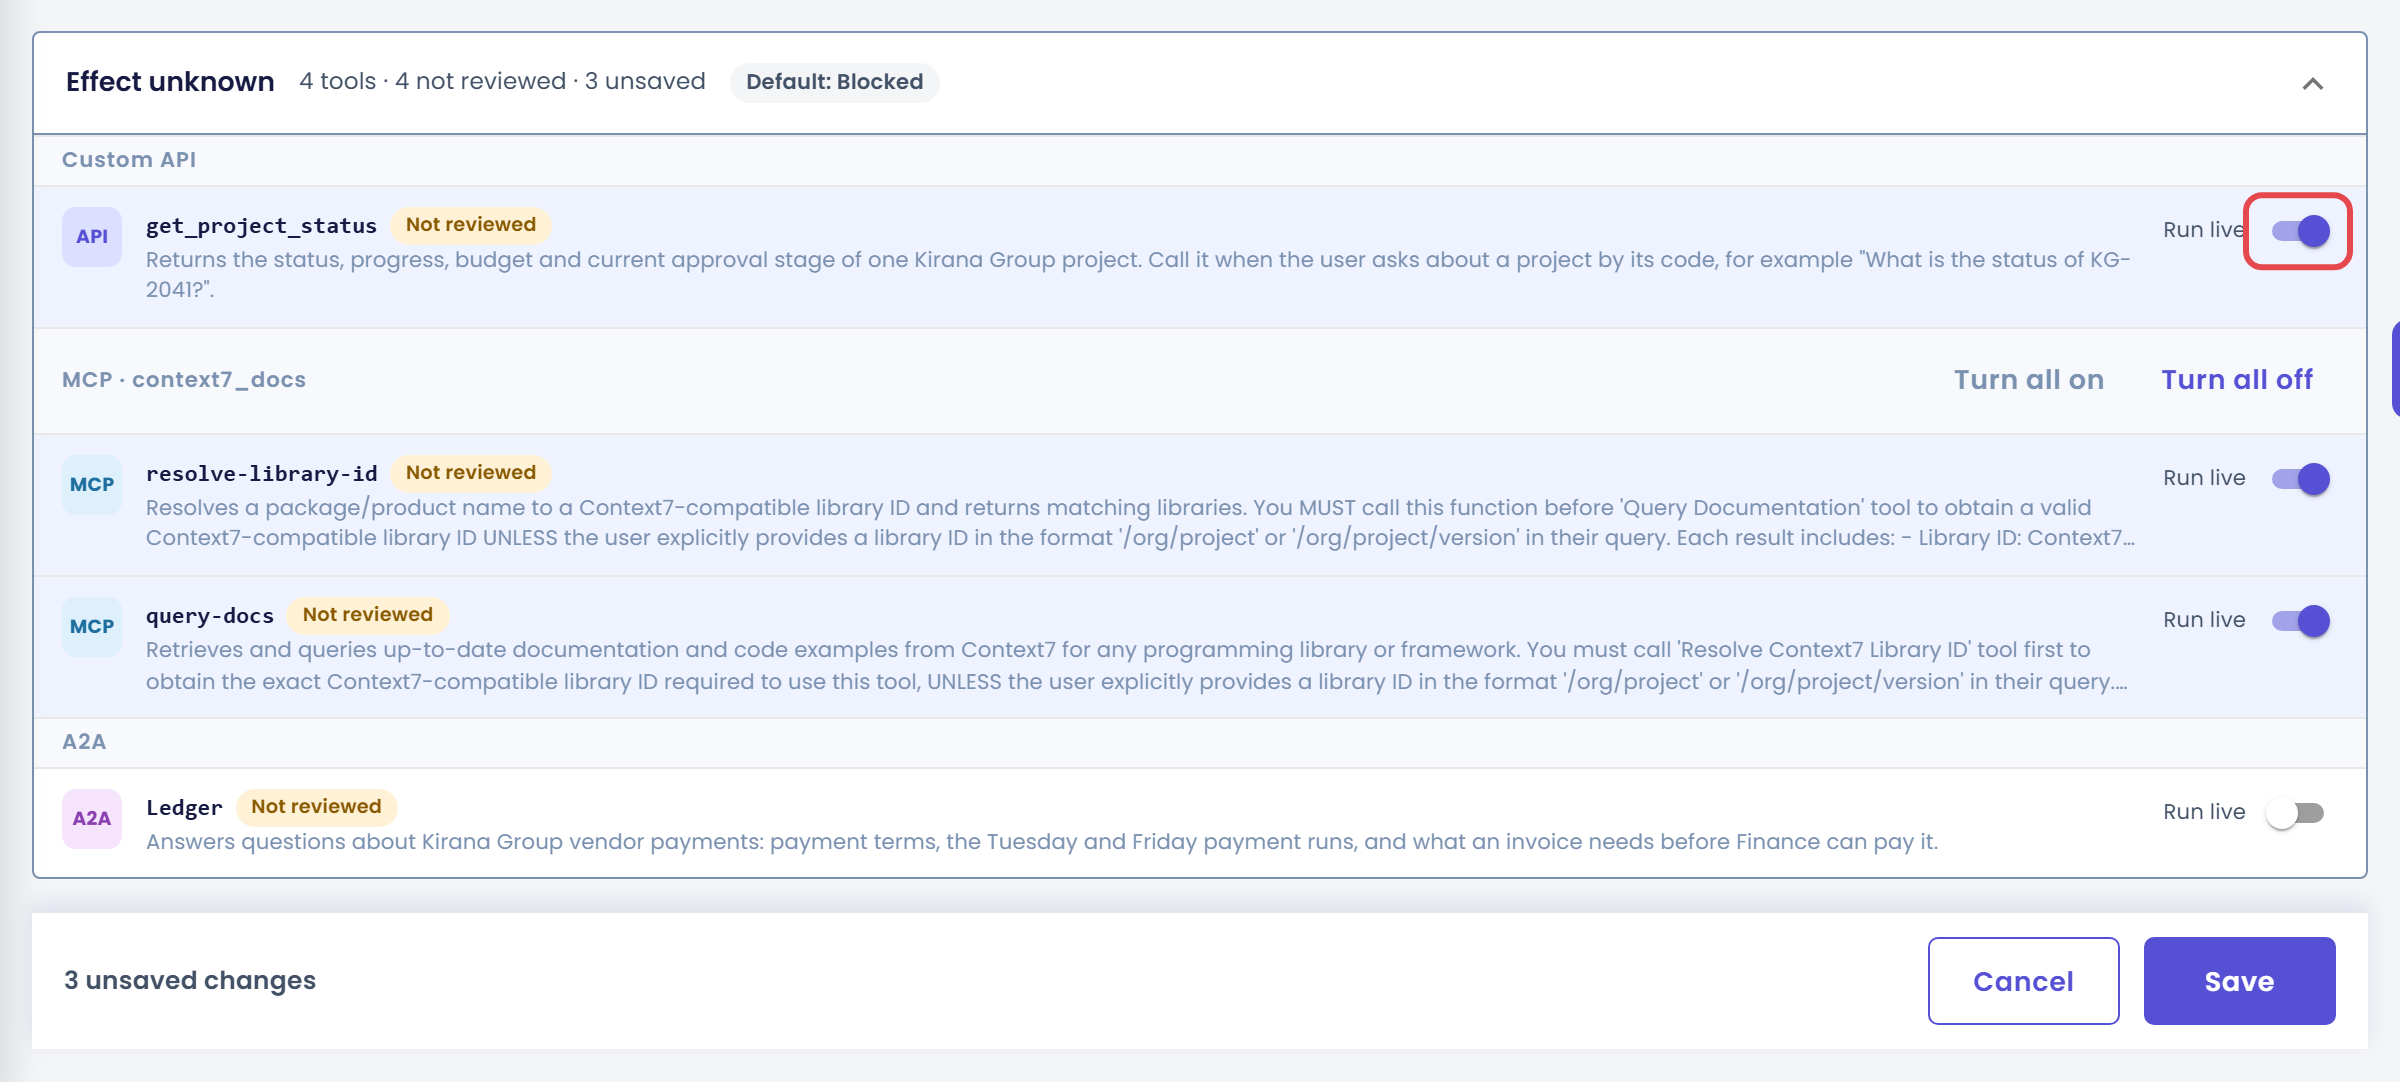
Task: Cancel the unsaved changes
Action: tap(2023, 981)
